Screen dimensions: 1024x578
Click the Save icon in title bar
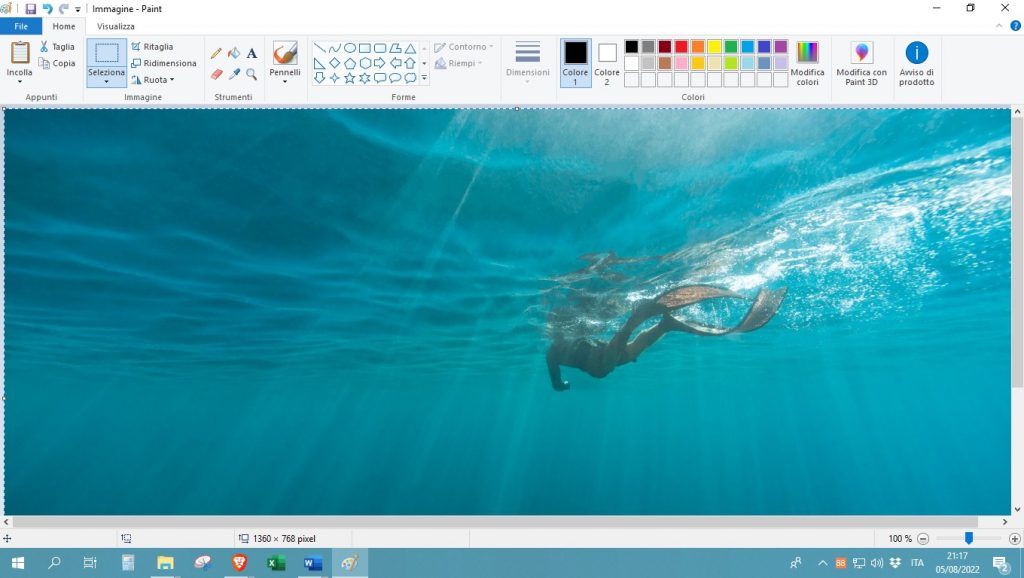pyautogui.click(x=31, y=9)
